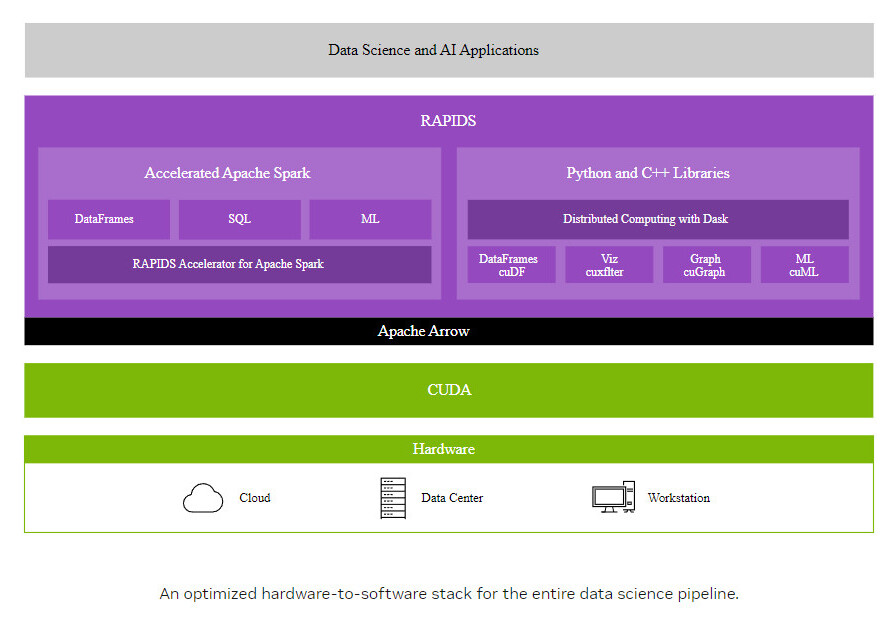The height and width of the screenshot is (628, 896).
Task: Select the DataFrames cuDF box
Action: 511,265
